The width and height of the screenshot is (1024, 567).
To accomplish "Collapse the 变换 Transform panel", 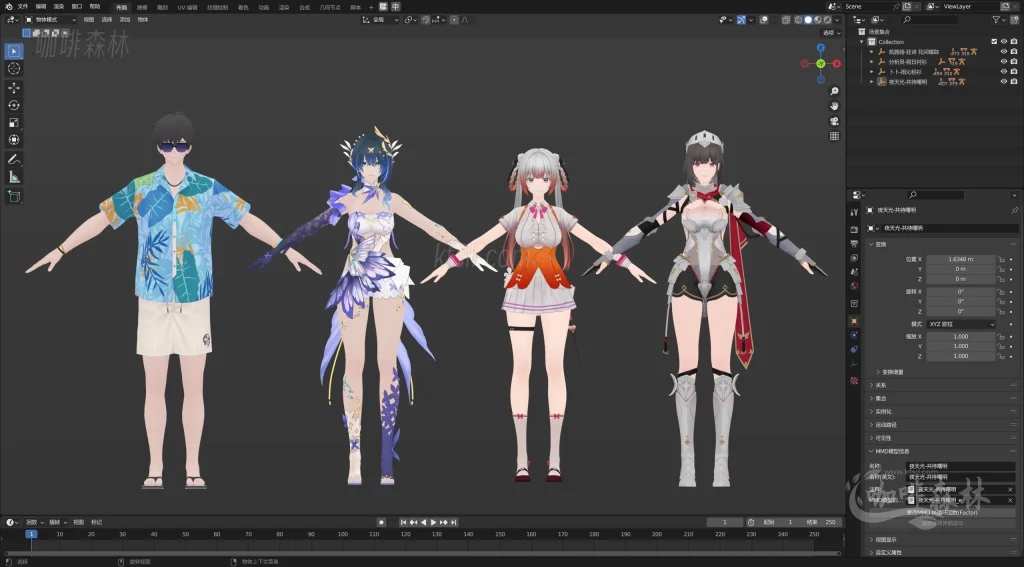I will [882, 244].
